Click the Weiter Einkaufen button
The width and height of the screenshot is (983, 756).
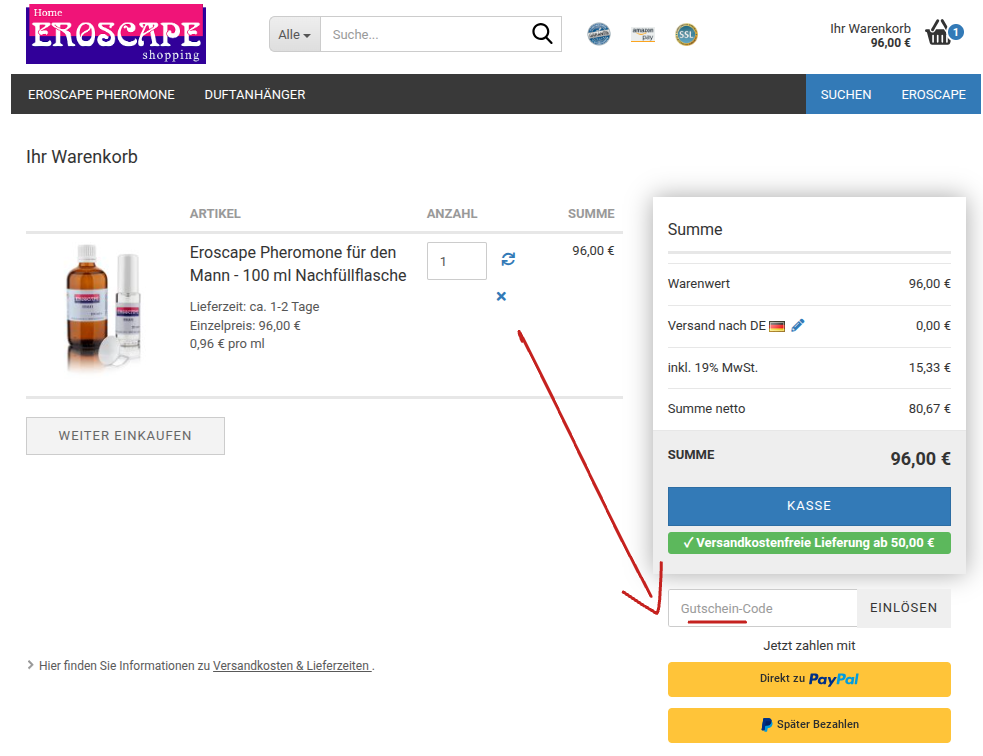pos(125,436)
